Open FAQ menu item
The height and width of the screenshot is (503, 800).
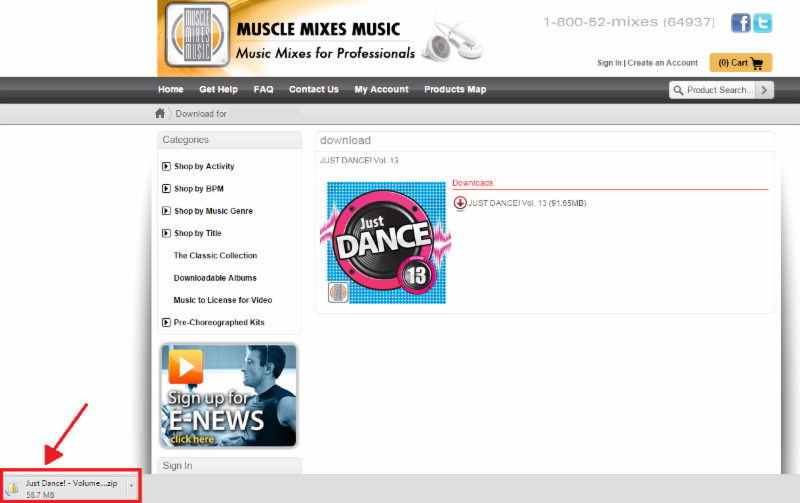pos(263,89)
